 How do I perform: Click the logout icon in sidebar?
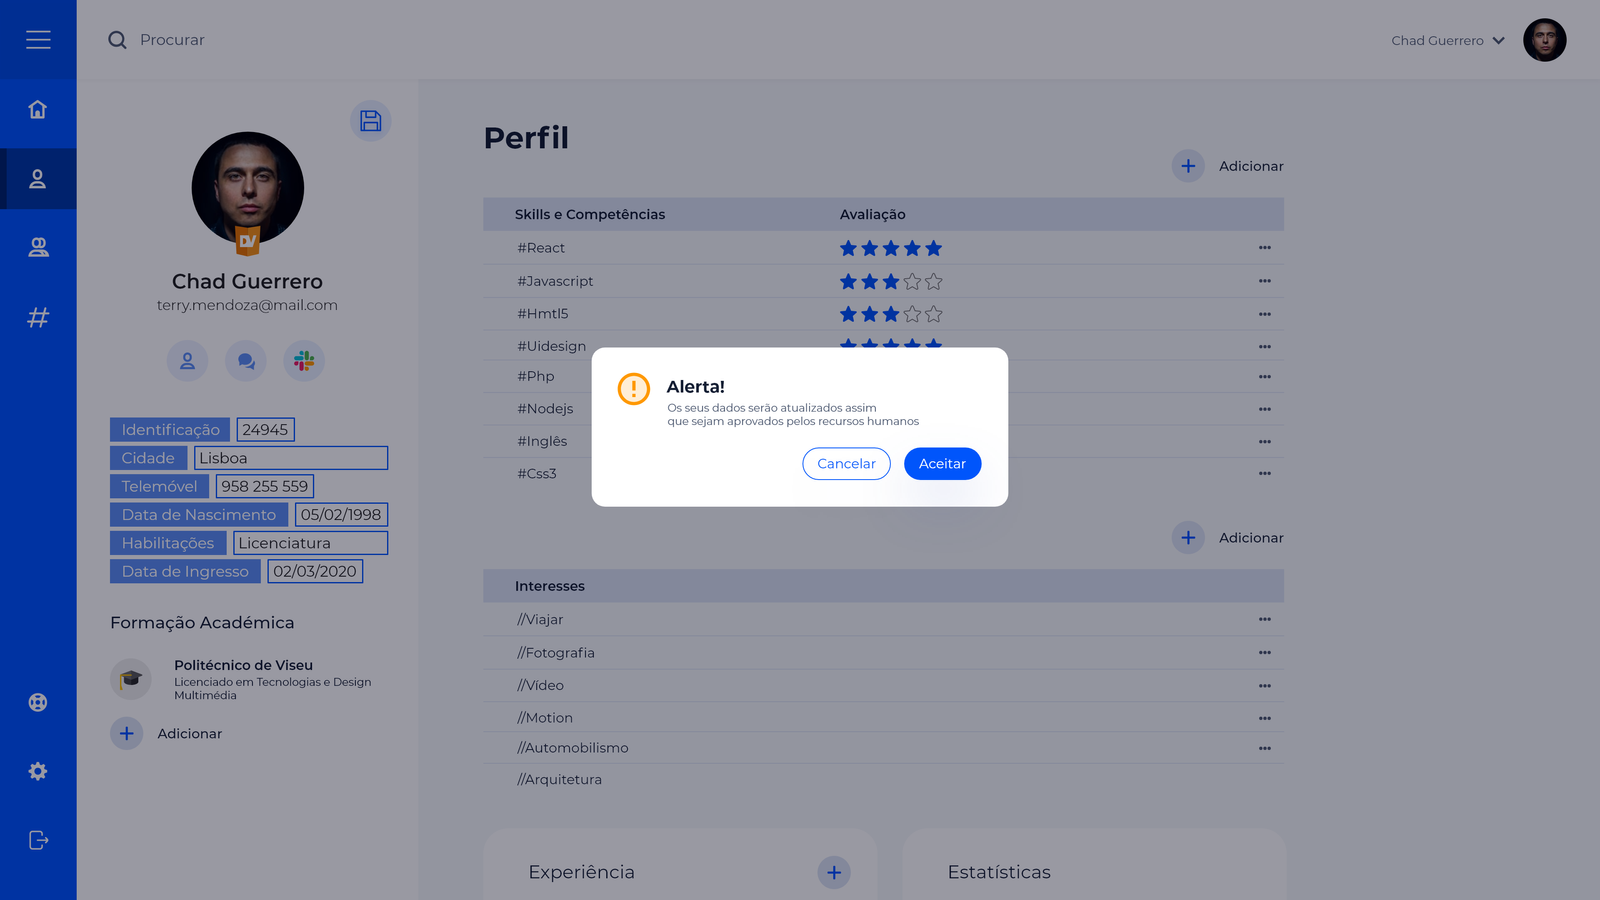pyautogui.click(x=38, y=840)
